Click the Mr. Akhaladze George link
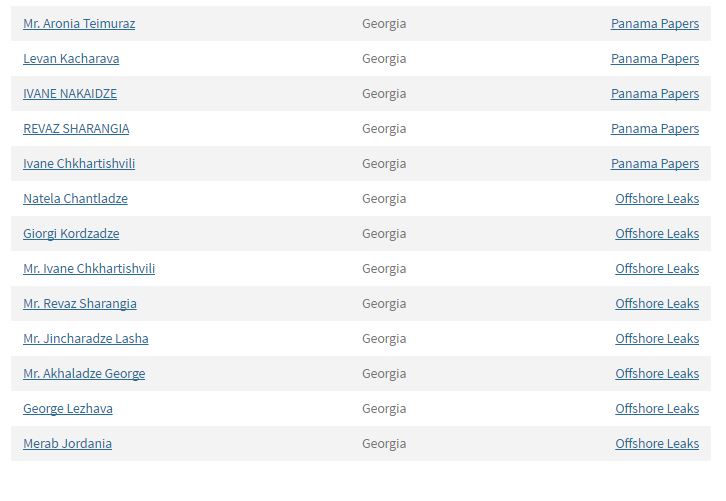This screenshot has width=726, height=501. pos(84,374)
